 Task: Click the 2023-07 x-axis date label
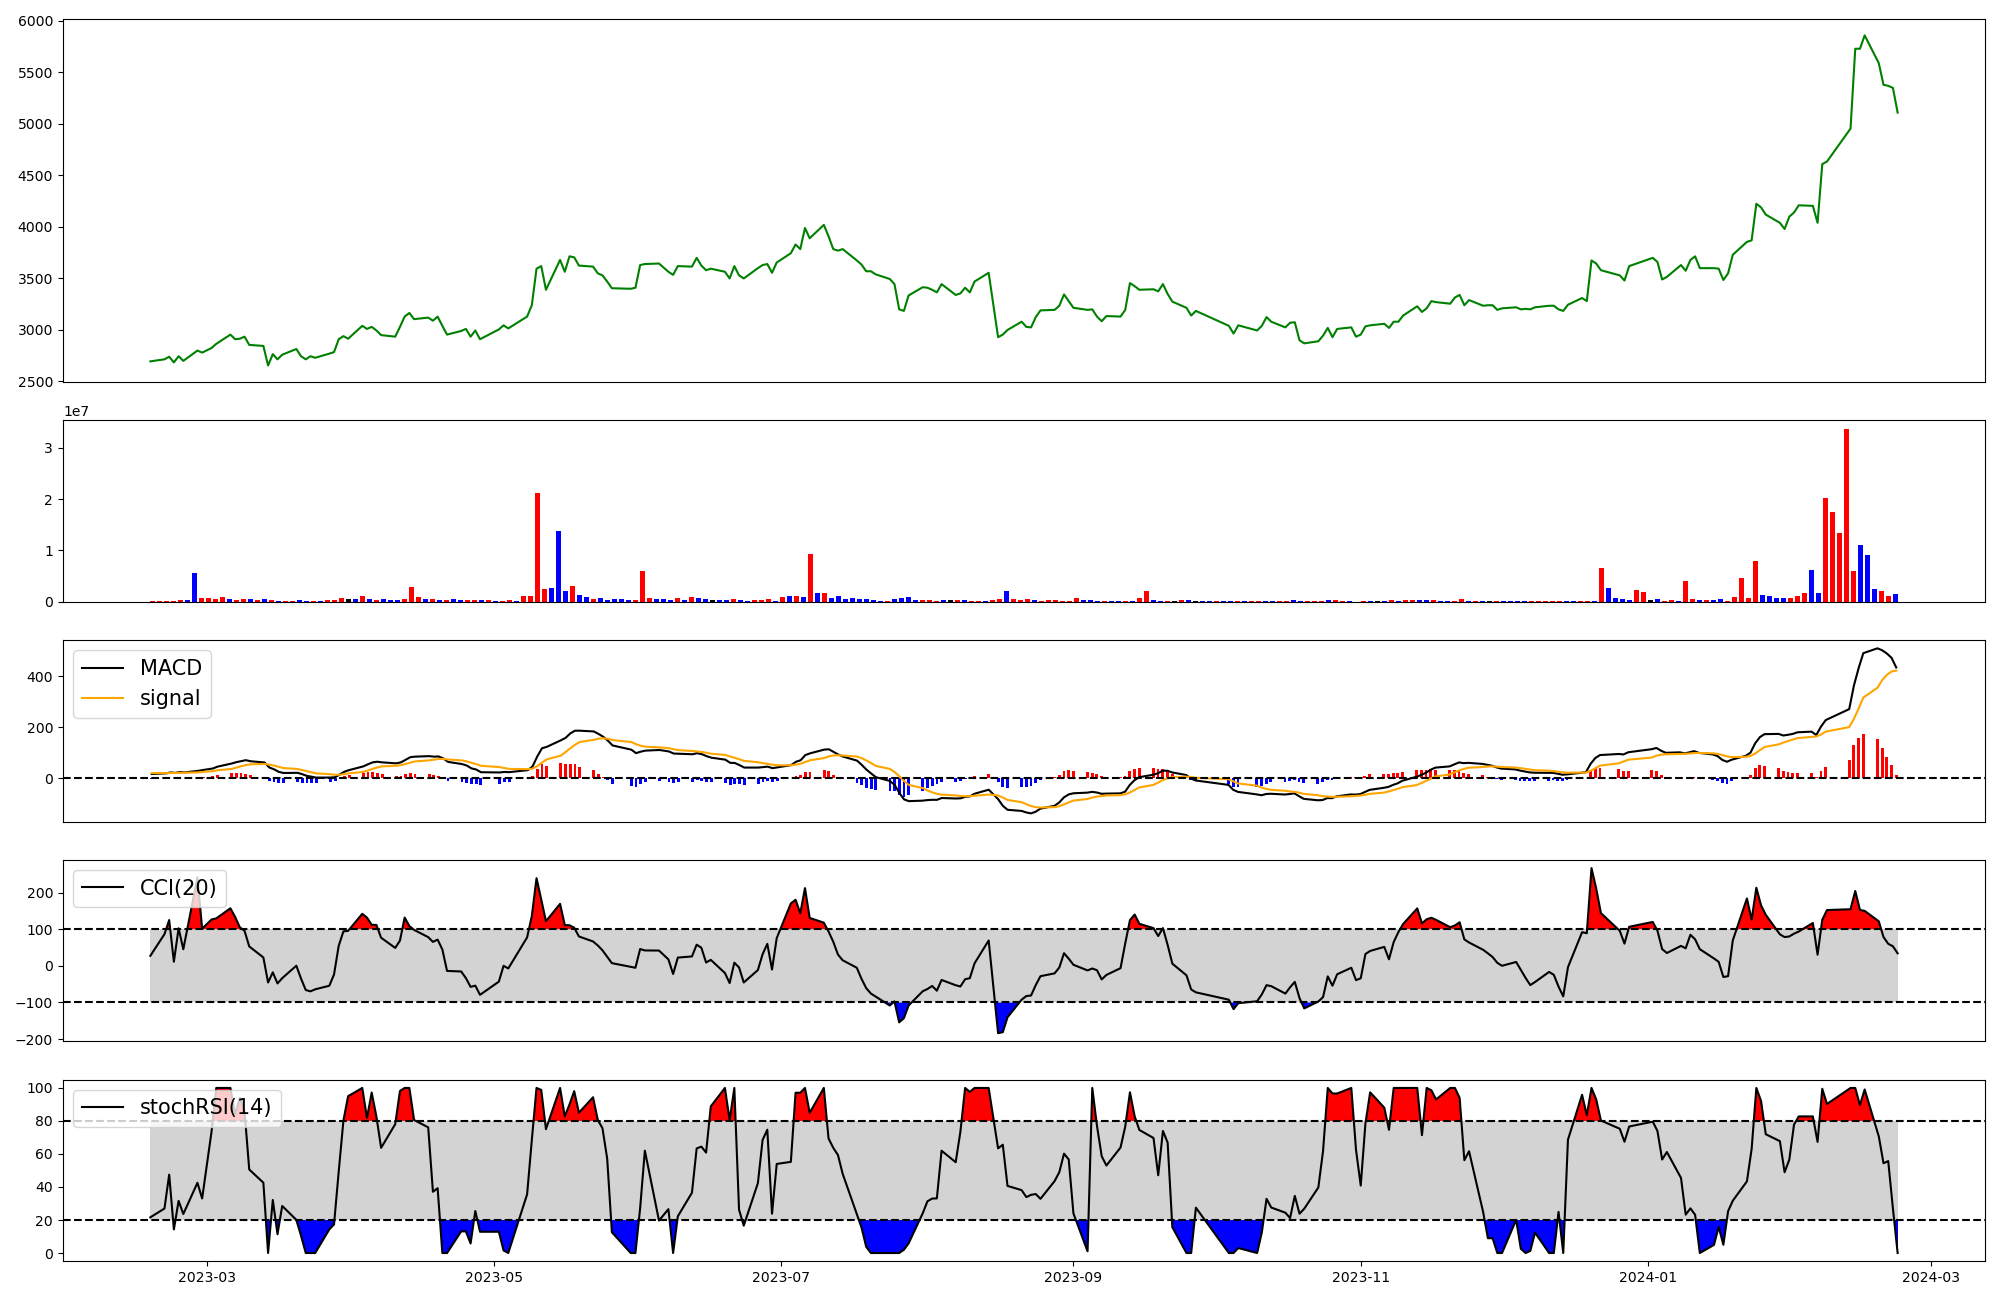click(780, 1277)
